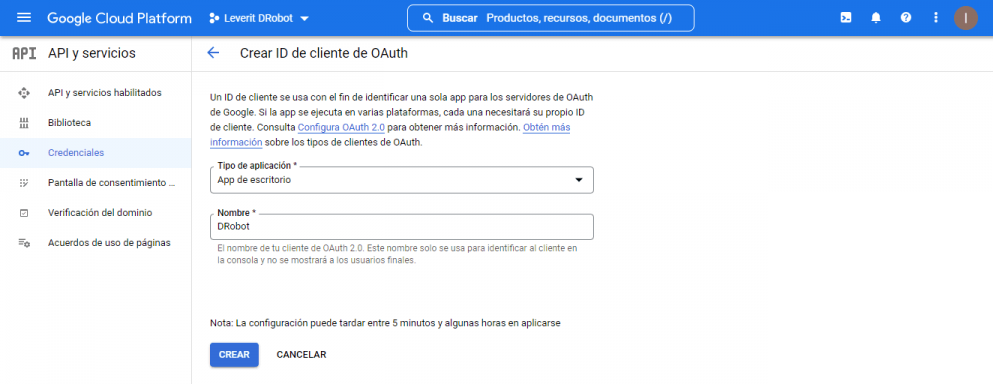Open the three-dot settings menu

pyautogui.click(x=936, y=18)
